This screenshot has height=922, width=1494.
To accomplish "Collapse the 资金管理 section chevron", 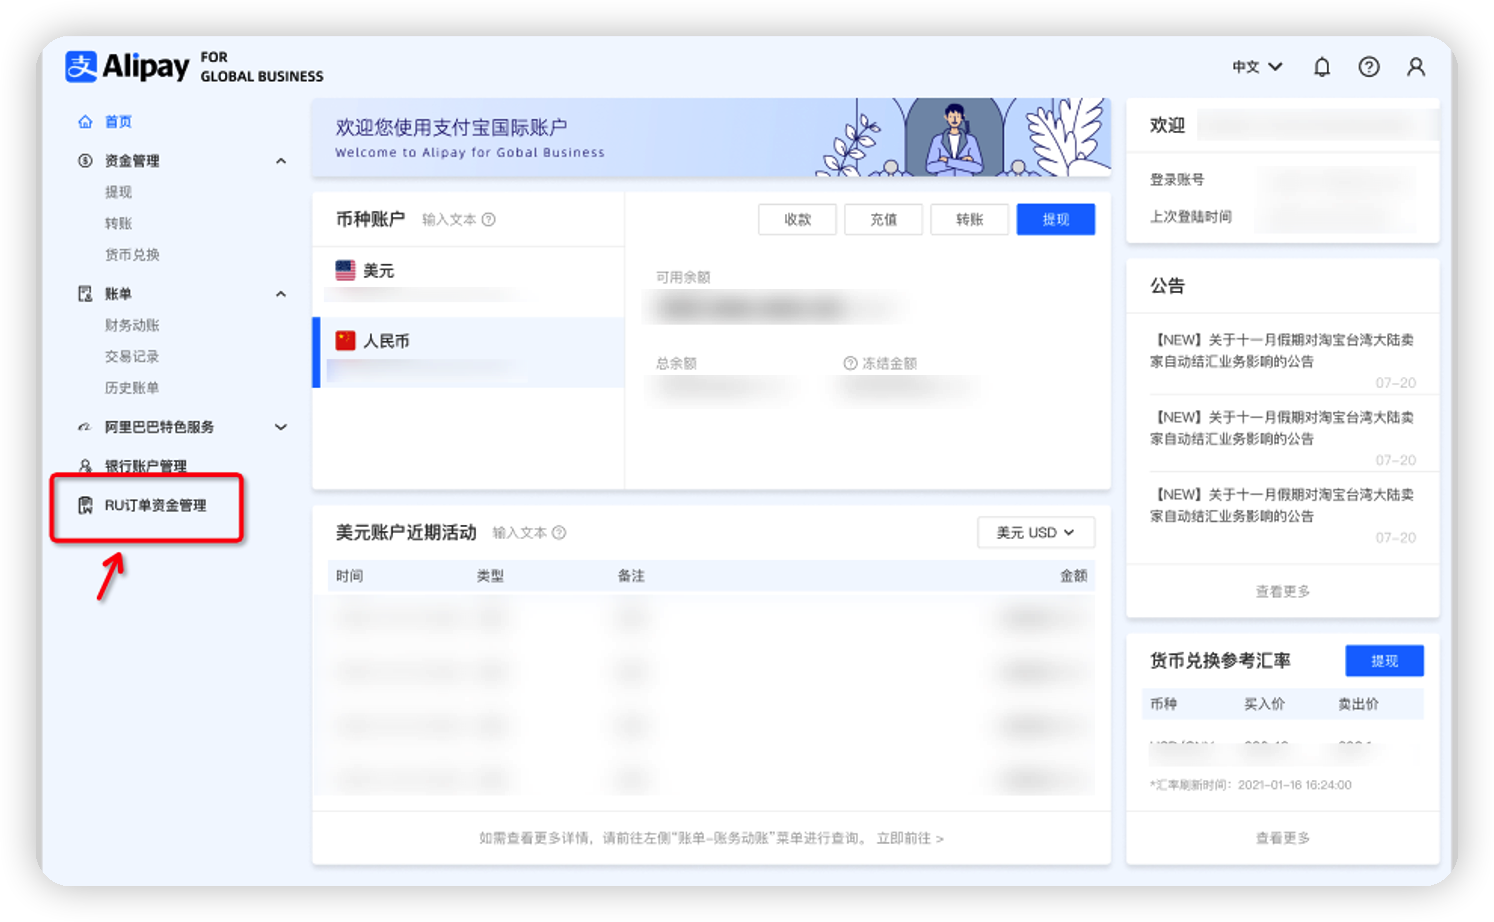I will click(x=281, y=161).
